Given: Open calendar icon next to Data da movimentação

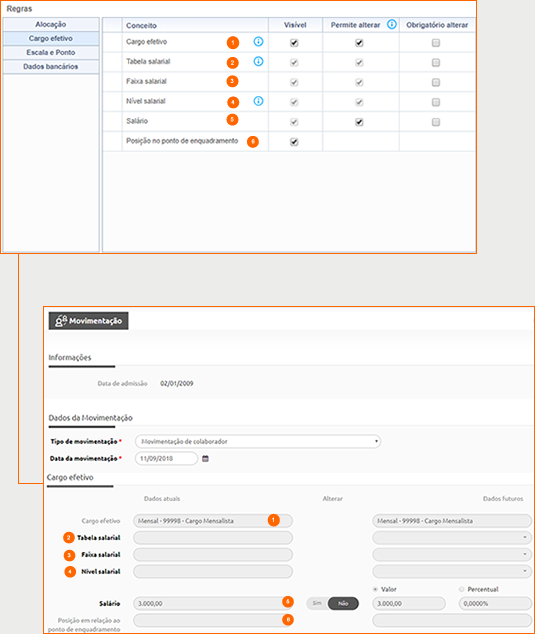Looking at the screenshot, I should [205, 459].
